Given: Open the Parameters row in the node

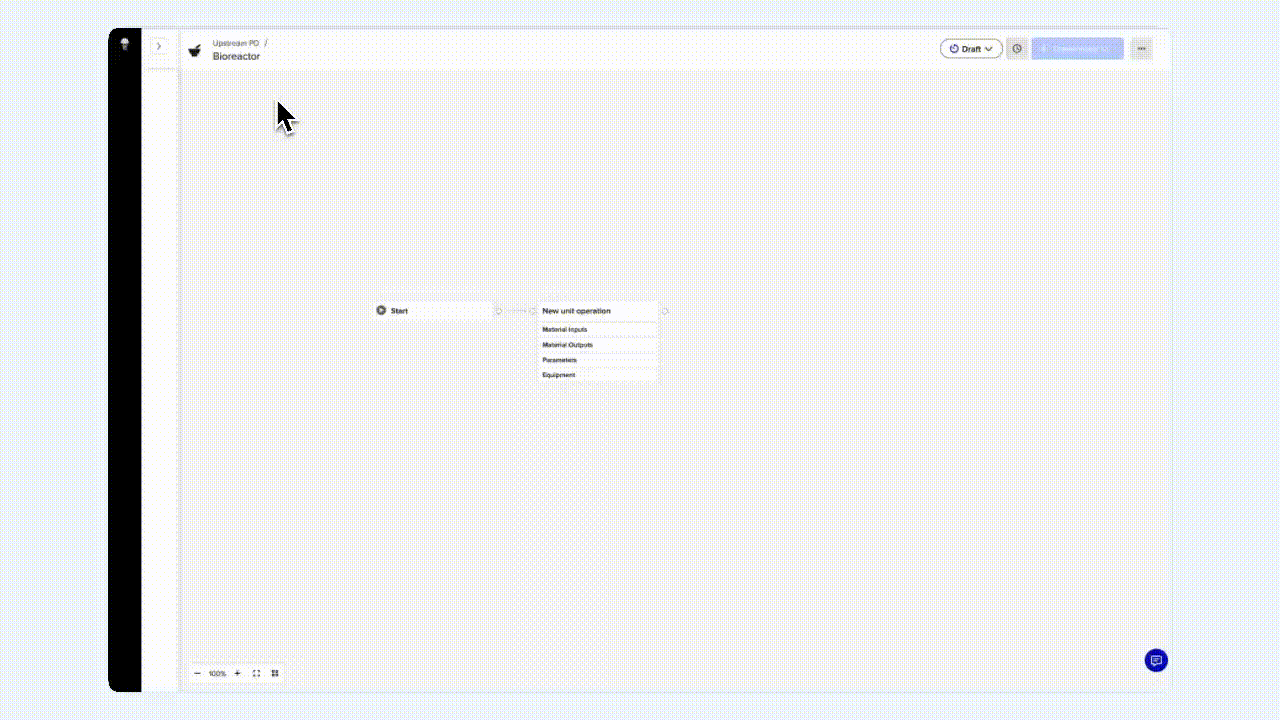Looking at the screenshot, I should pyautogui.click(x=597, y=360).
